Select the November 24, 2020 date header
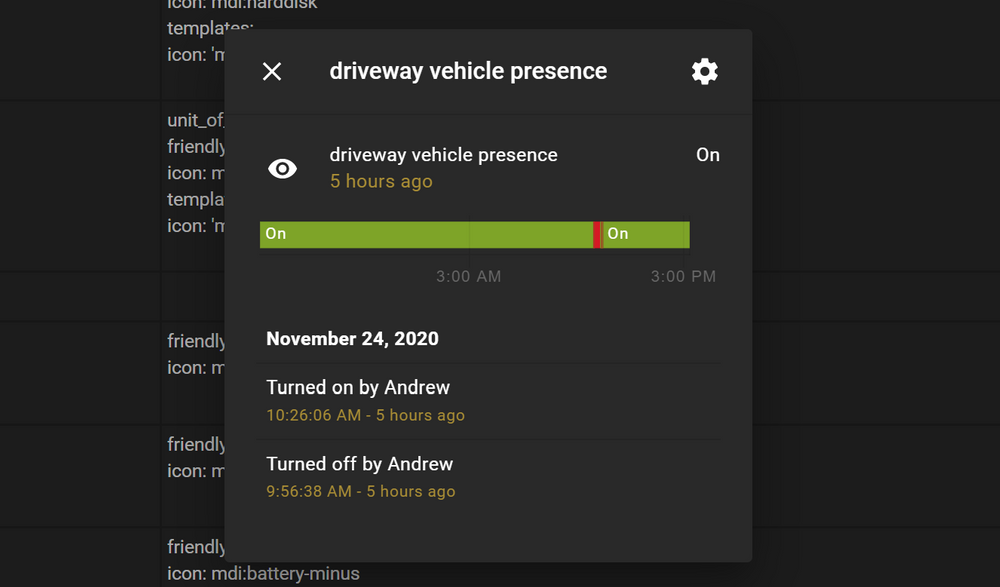The width and height of the screenshot is (1000, 587). 351,338
